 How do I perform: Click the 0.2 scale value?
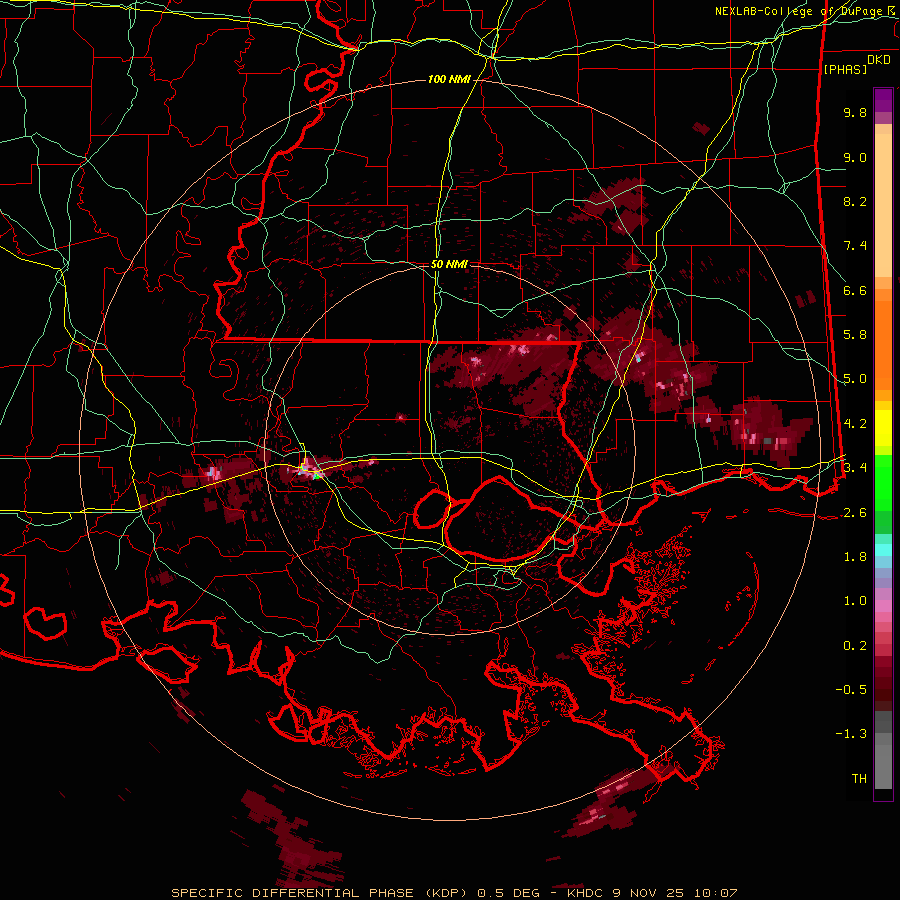tap(855, 646)
